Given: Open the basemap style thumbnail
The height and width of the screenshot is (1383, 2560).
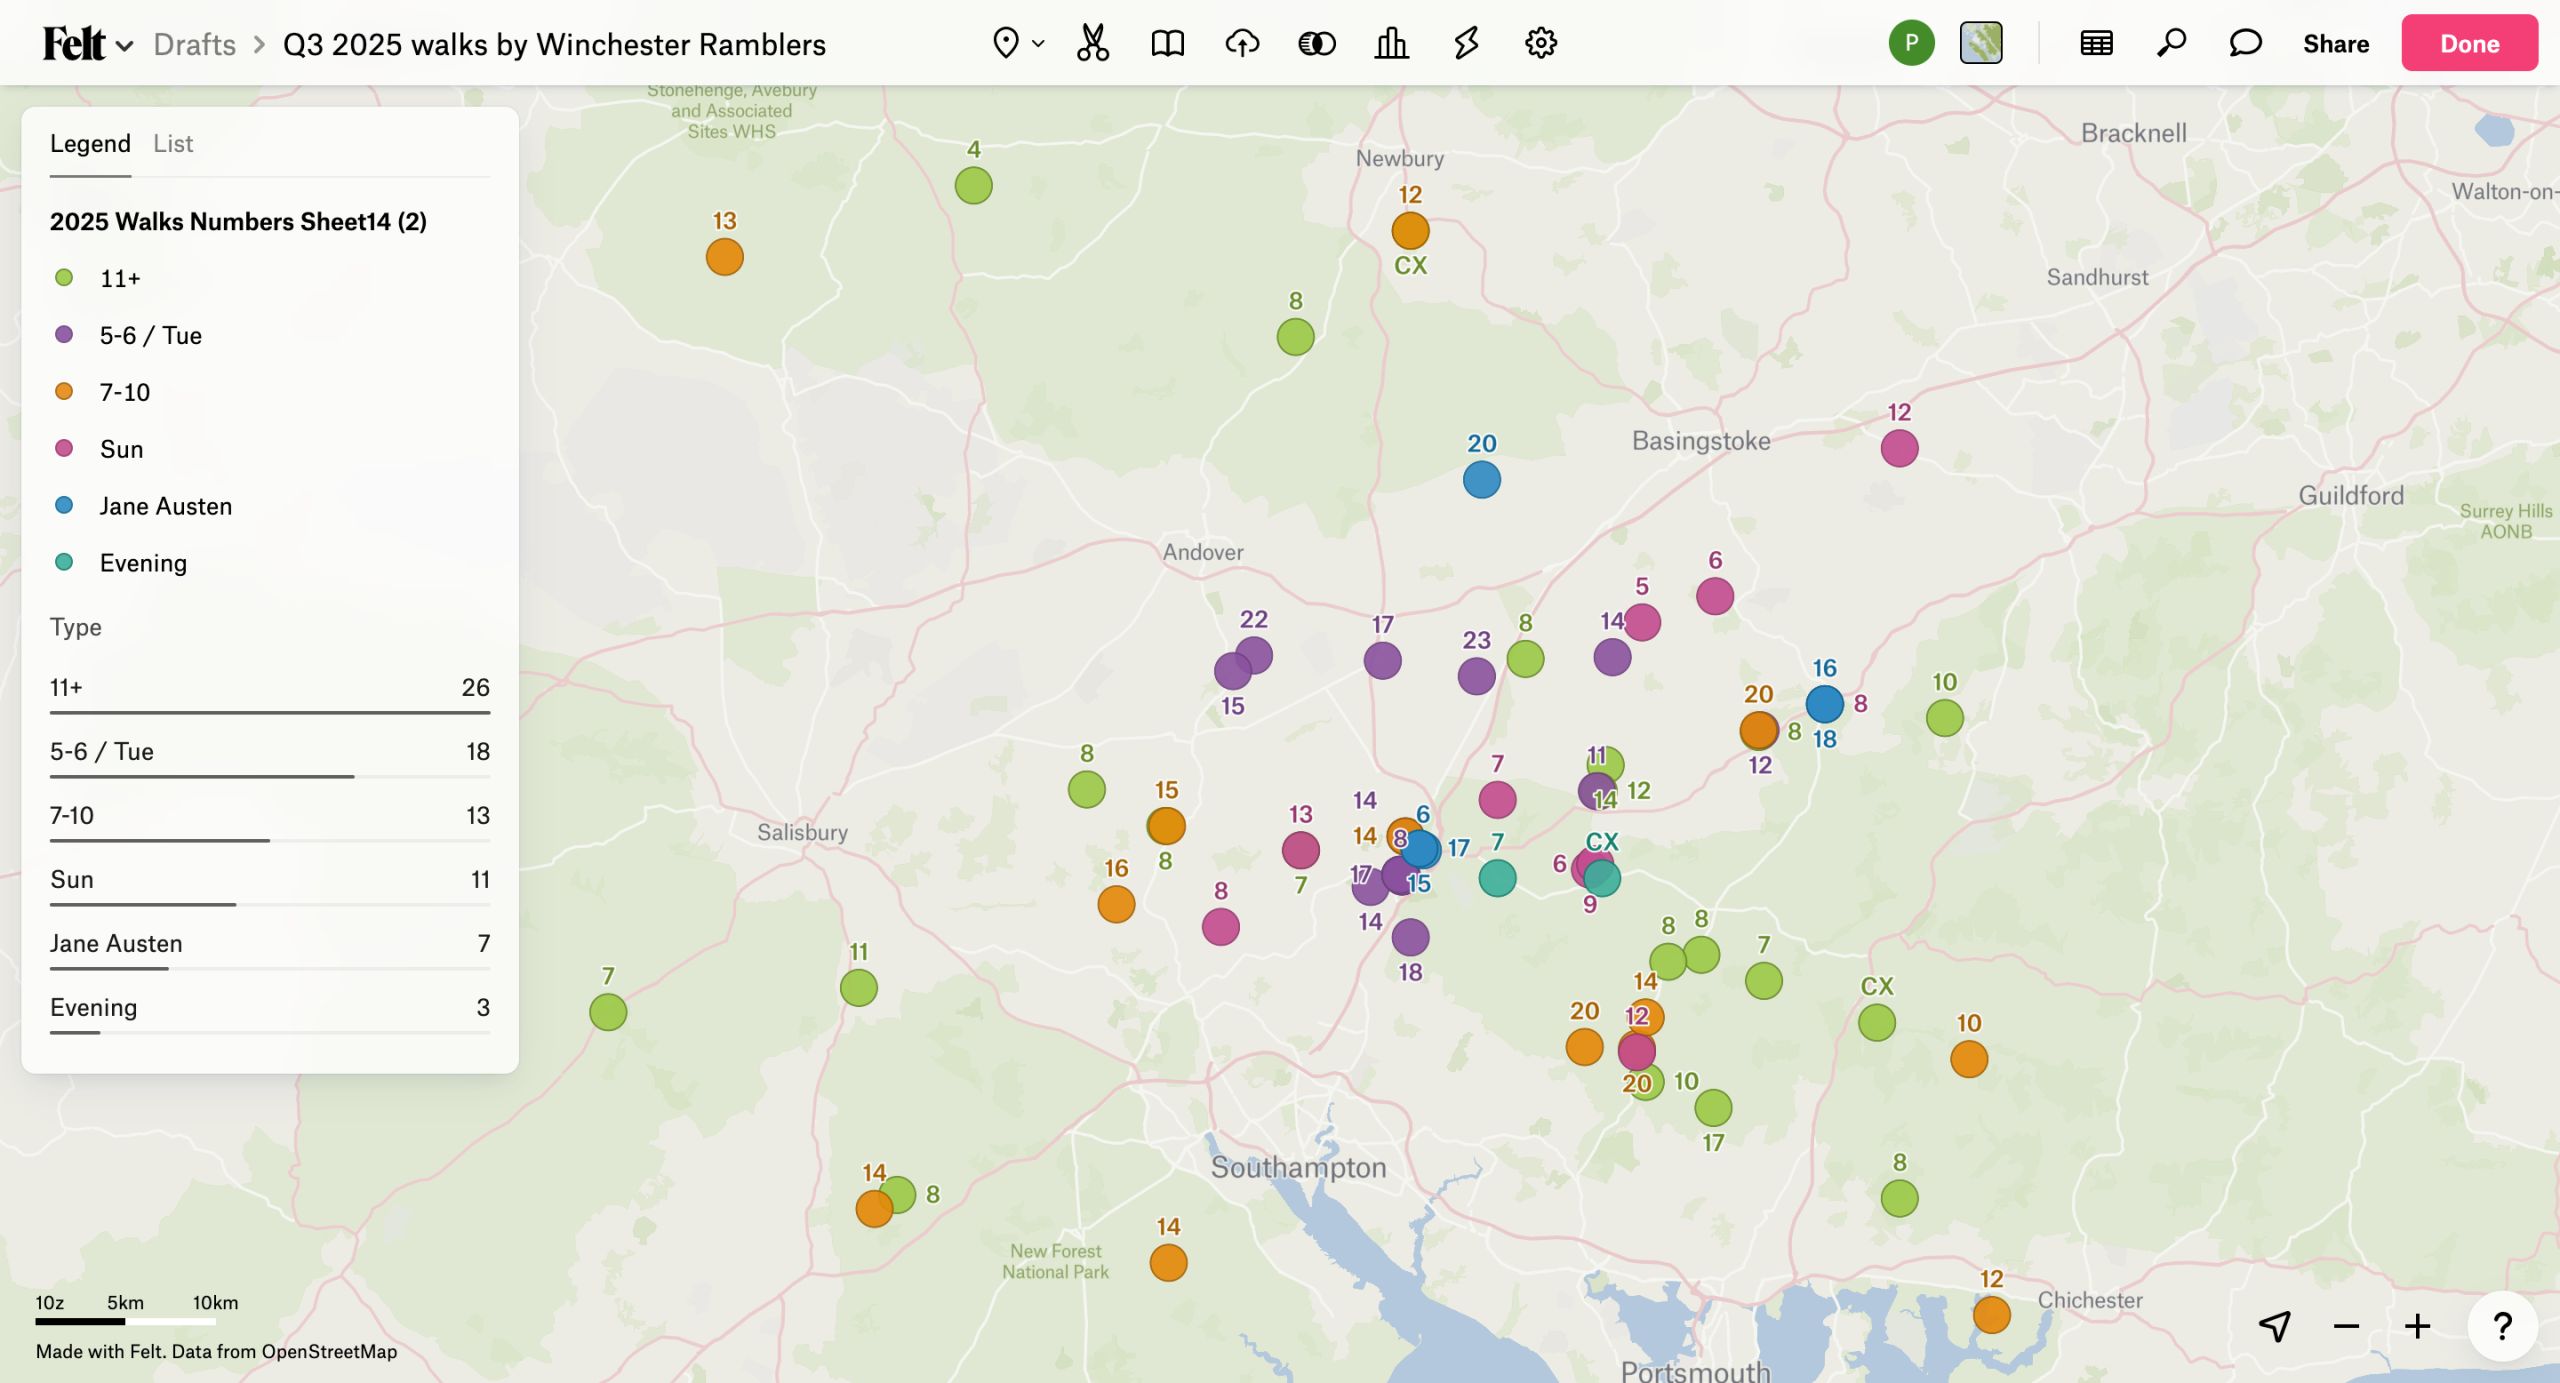Looking at the screenshot, I should pos(1980,43).
